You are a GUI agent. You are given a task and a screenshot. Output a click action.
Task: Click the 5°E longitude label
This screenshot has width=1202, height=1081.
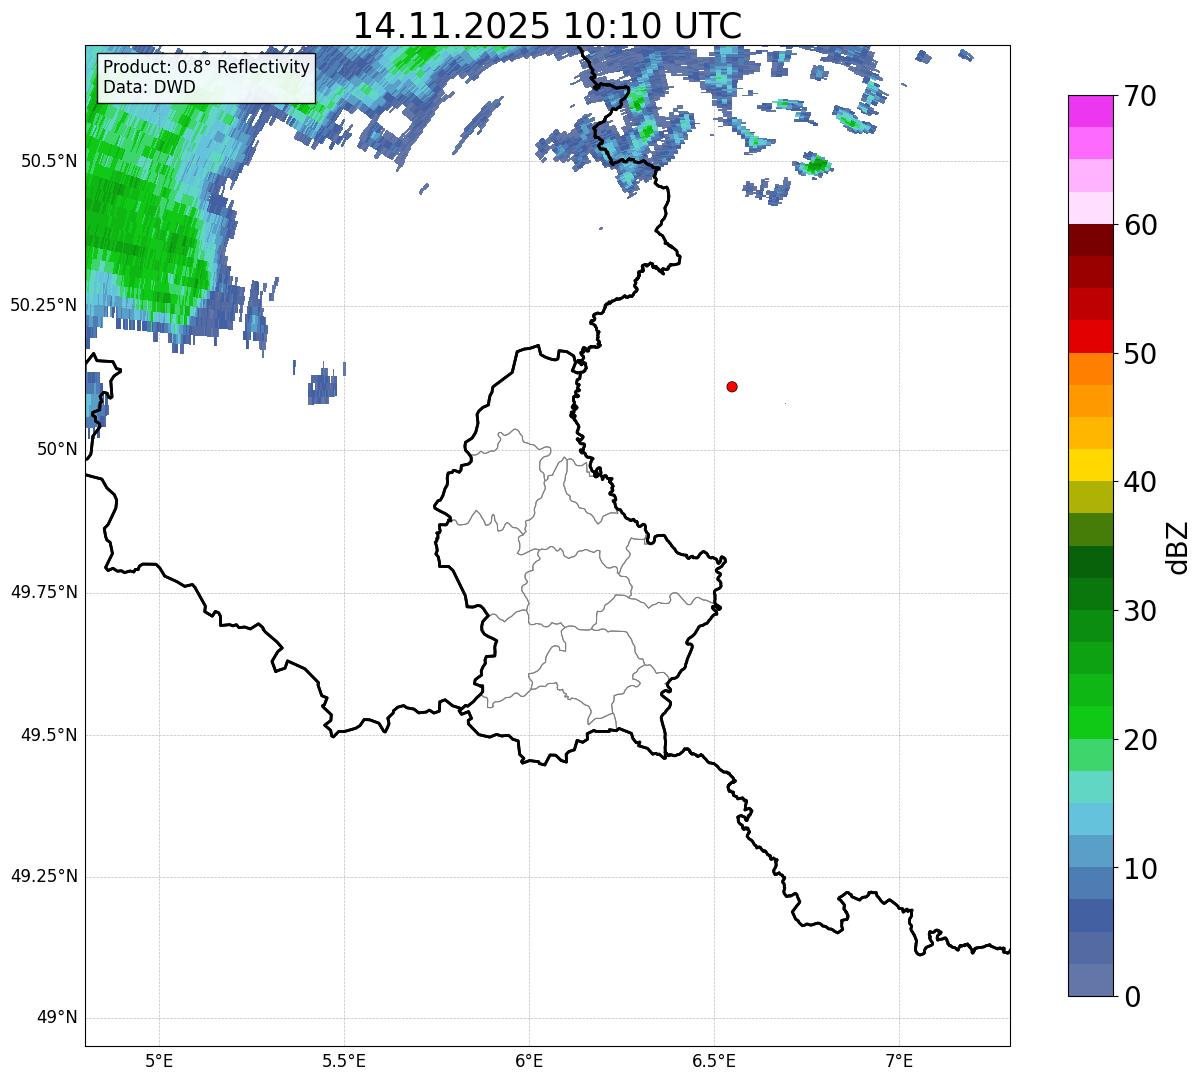click(x=159, y=1061)
